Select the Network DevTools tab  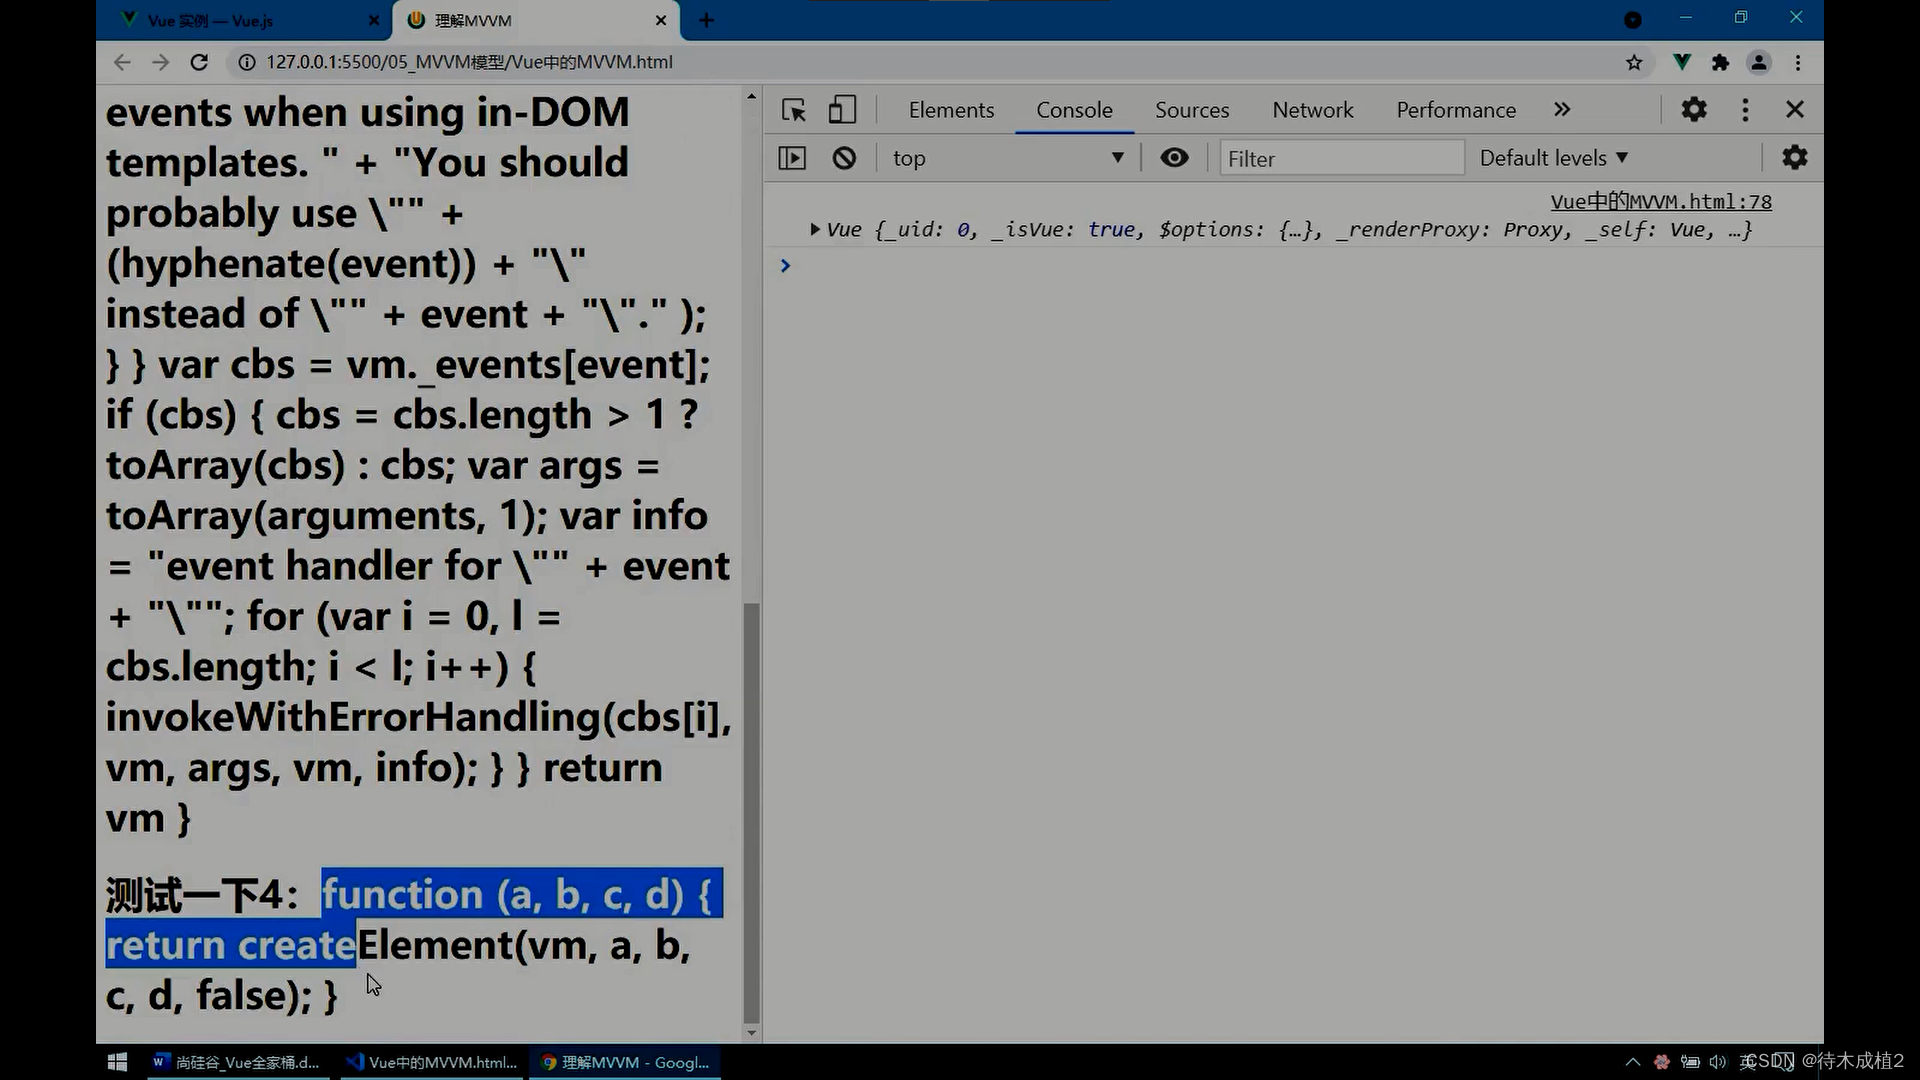[x=1312, y=108]
